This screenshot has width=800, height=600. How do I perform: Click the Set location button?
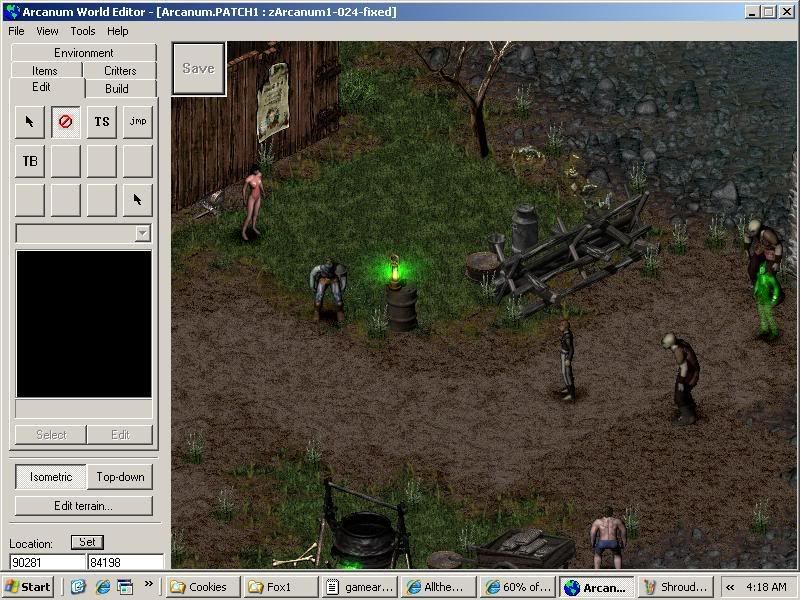point(87,542)
